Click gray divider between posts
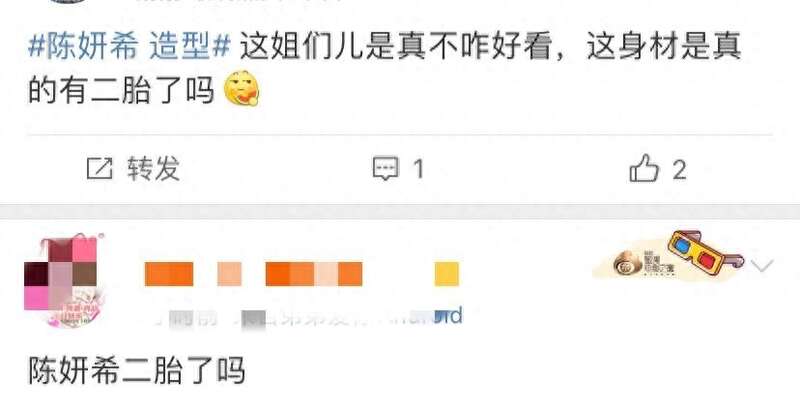800x407 pixels. click(400, 212)
